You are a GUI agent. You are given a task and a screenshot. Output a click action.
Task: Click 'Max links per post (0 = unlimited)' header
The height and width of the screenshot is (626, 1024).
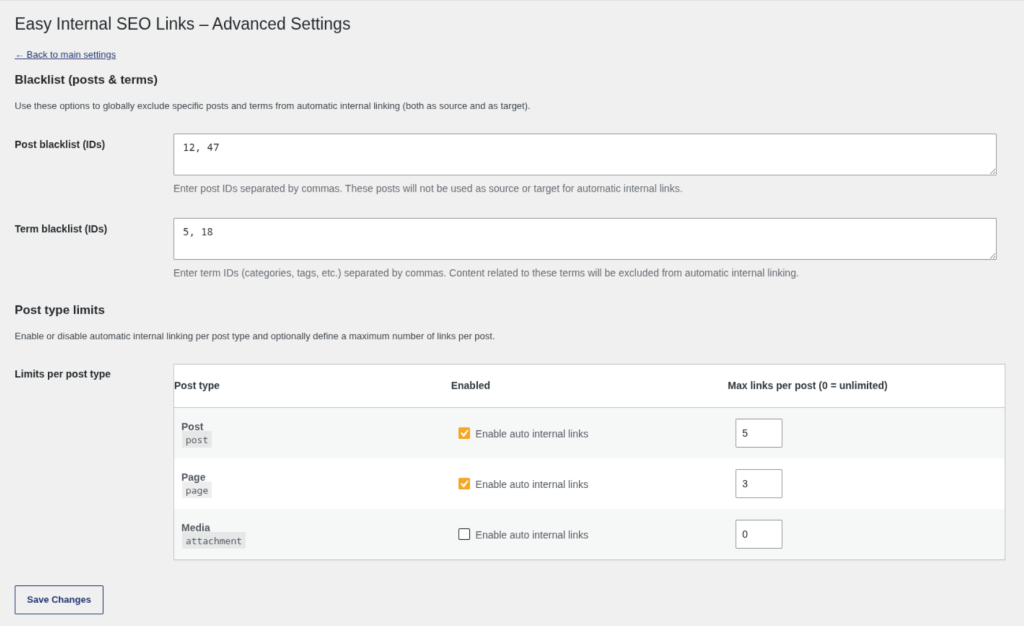[807, 386]
